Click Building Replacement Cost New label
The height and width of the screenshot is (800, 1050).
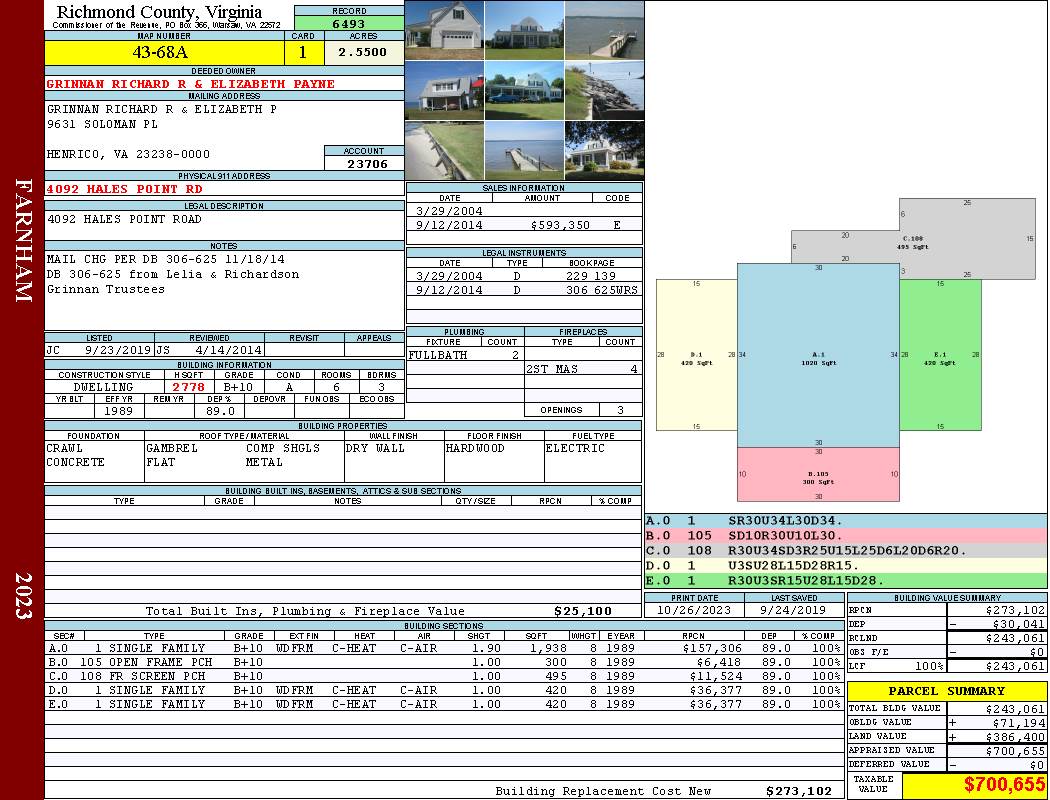click(x=603, y=791)
